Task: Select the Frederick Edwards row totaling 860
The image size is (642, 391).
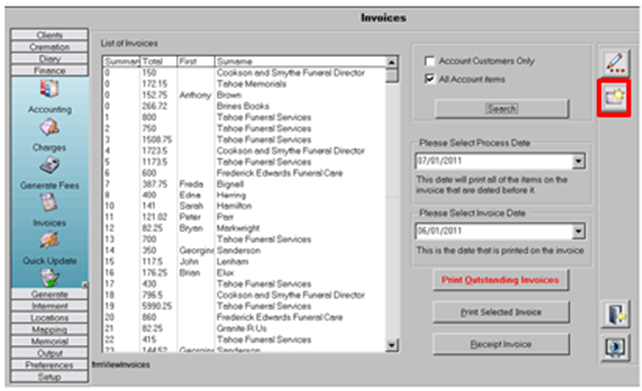Action: 244,317
